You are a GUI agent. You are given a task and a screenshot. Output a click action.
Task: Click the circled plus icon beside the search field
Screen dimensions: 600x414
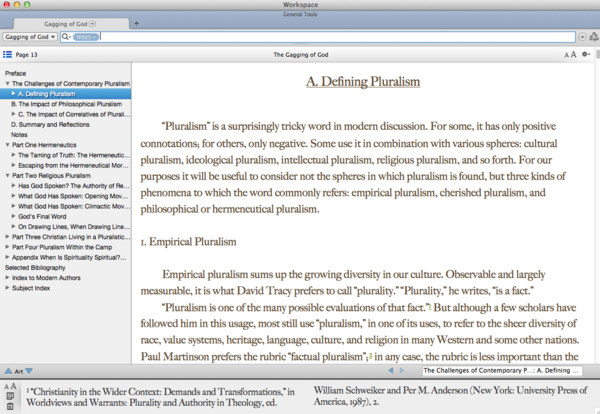582,37
